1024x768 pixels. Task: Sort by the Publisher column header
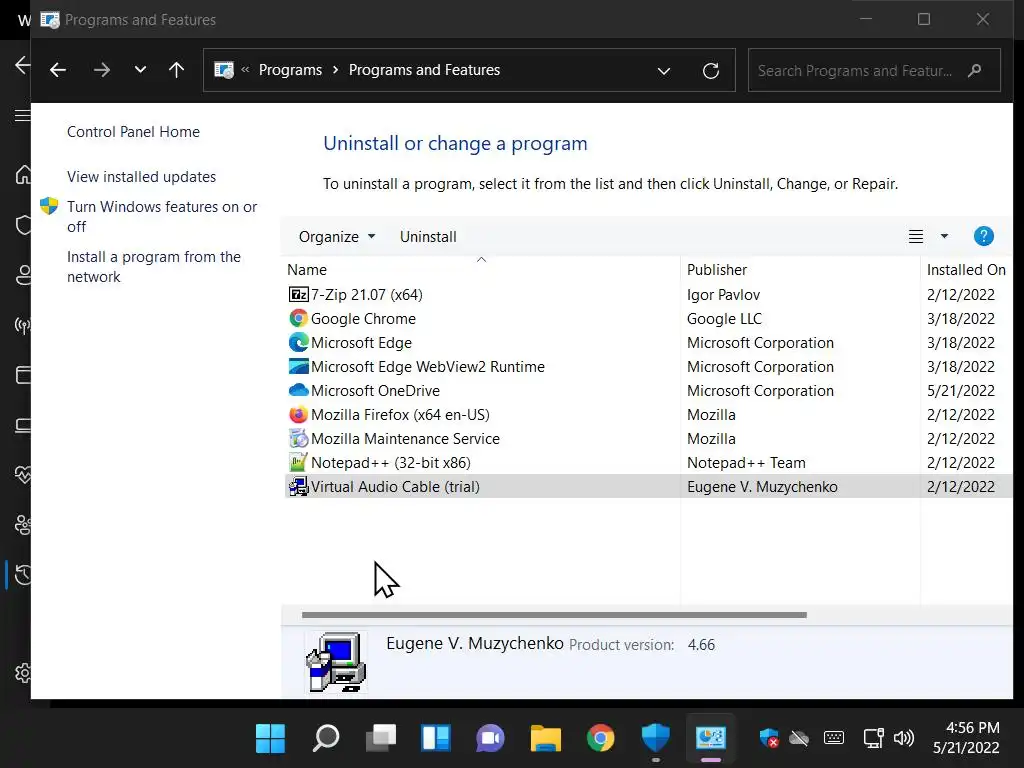coord(716,270)
